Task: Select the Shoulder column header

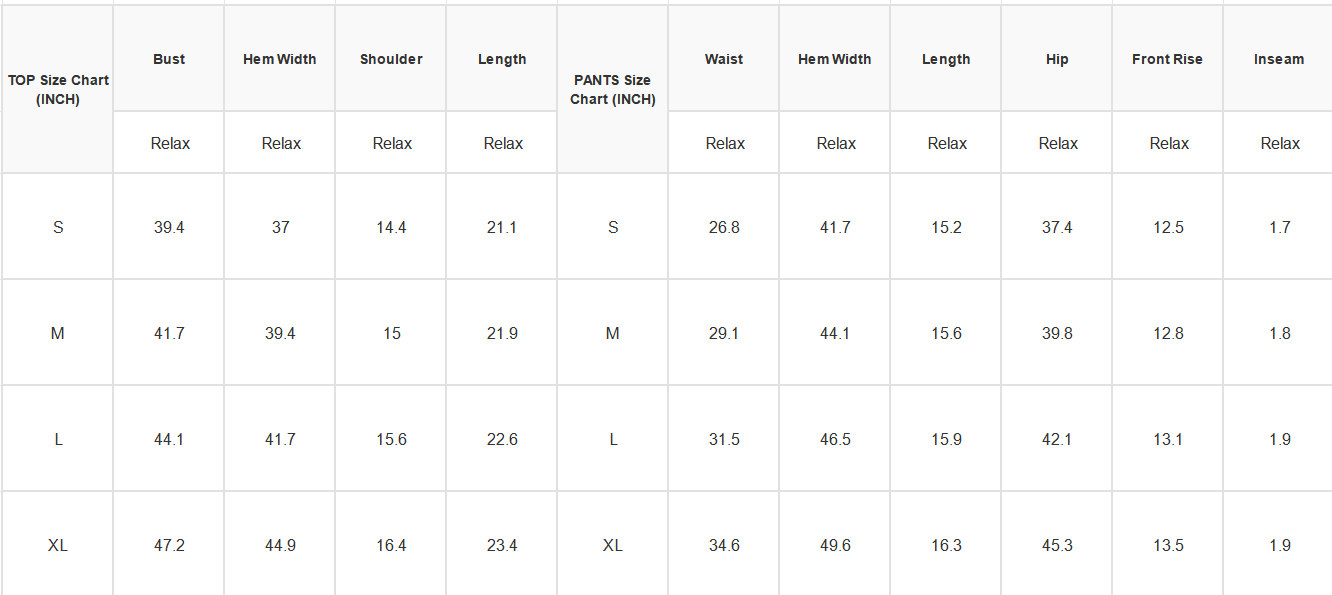Action: coord(391,59)
